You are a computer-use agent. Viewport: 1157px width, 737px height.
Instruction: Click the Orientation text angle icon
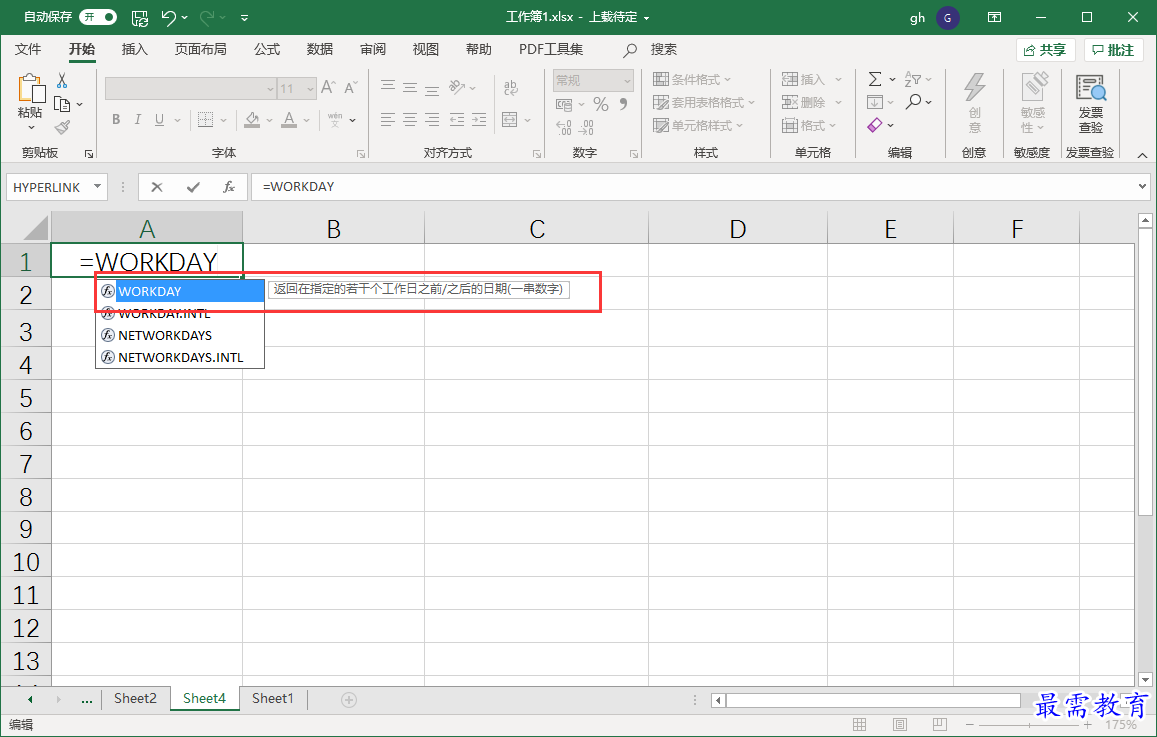pyautogui.click(x=457, y=87)
